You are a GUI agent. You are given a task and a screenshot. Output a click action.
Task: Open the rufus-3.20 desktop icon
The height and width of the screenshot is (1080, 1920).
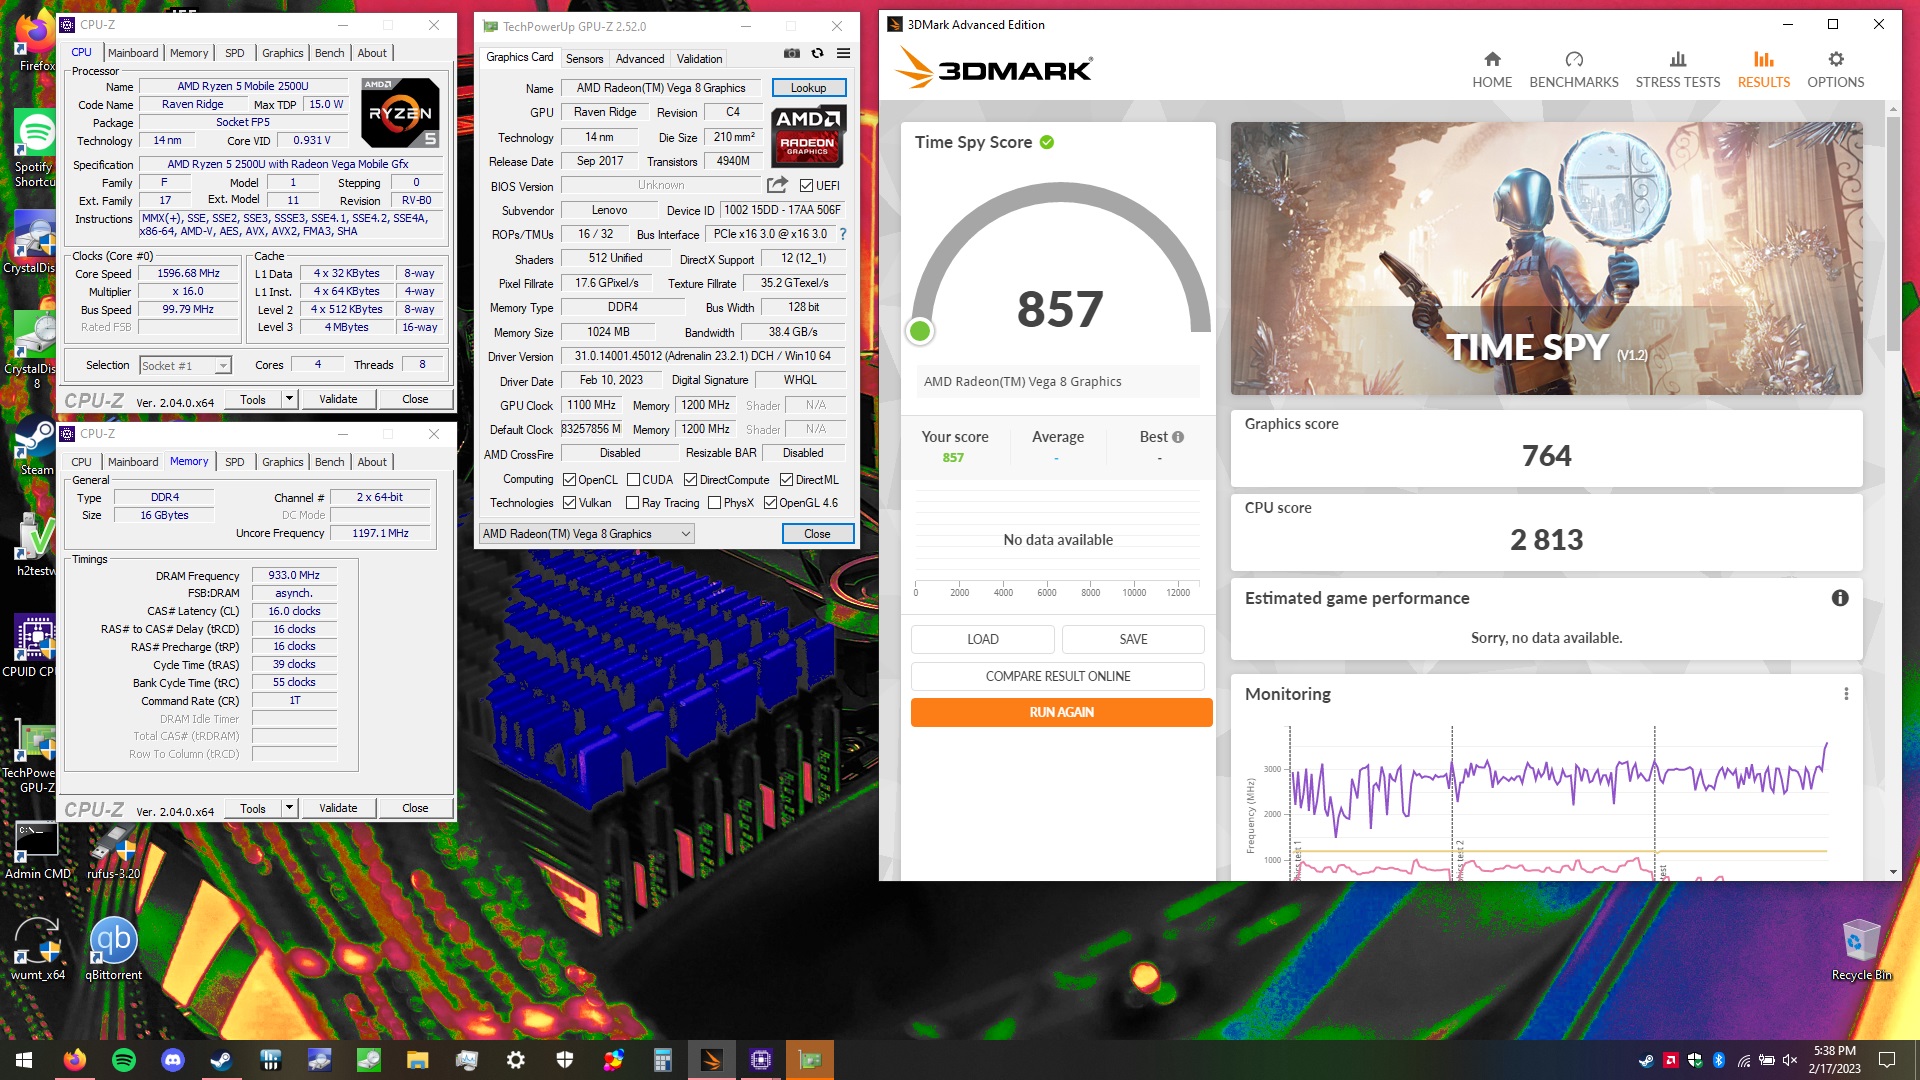[x=113, y=850]
